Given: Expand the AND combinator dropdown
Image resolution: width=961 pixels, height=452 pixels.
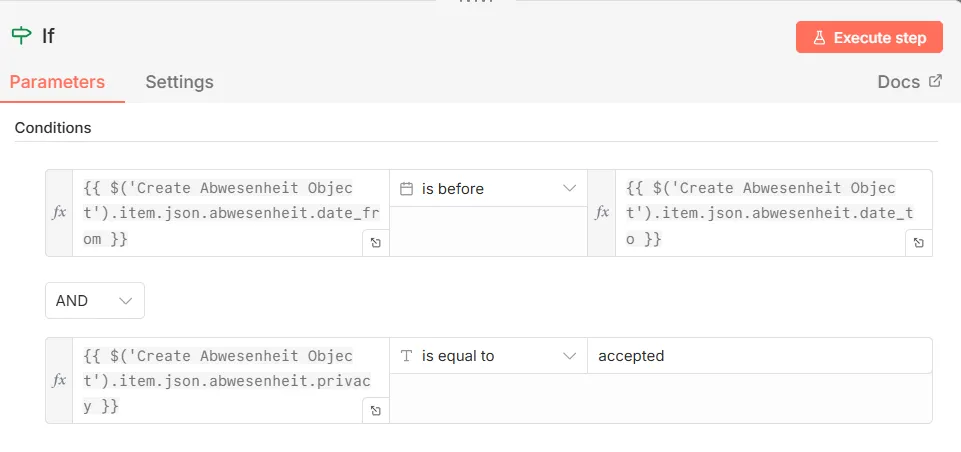Looking at the screenshot, I should [95, 300].
